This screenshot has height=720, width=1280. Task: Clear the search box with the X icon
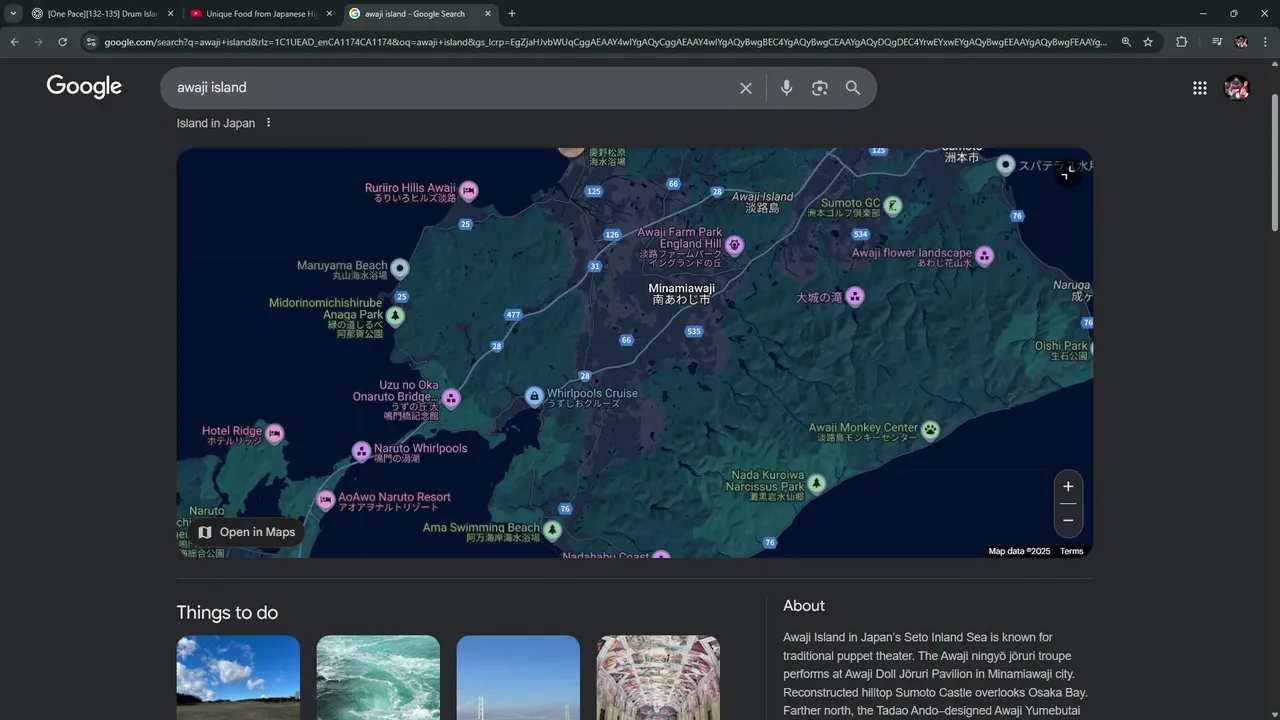pyautogui.click(x=745, y=88)
